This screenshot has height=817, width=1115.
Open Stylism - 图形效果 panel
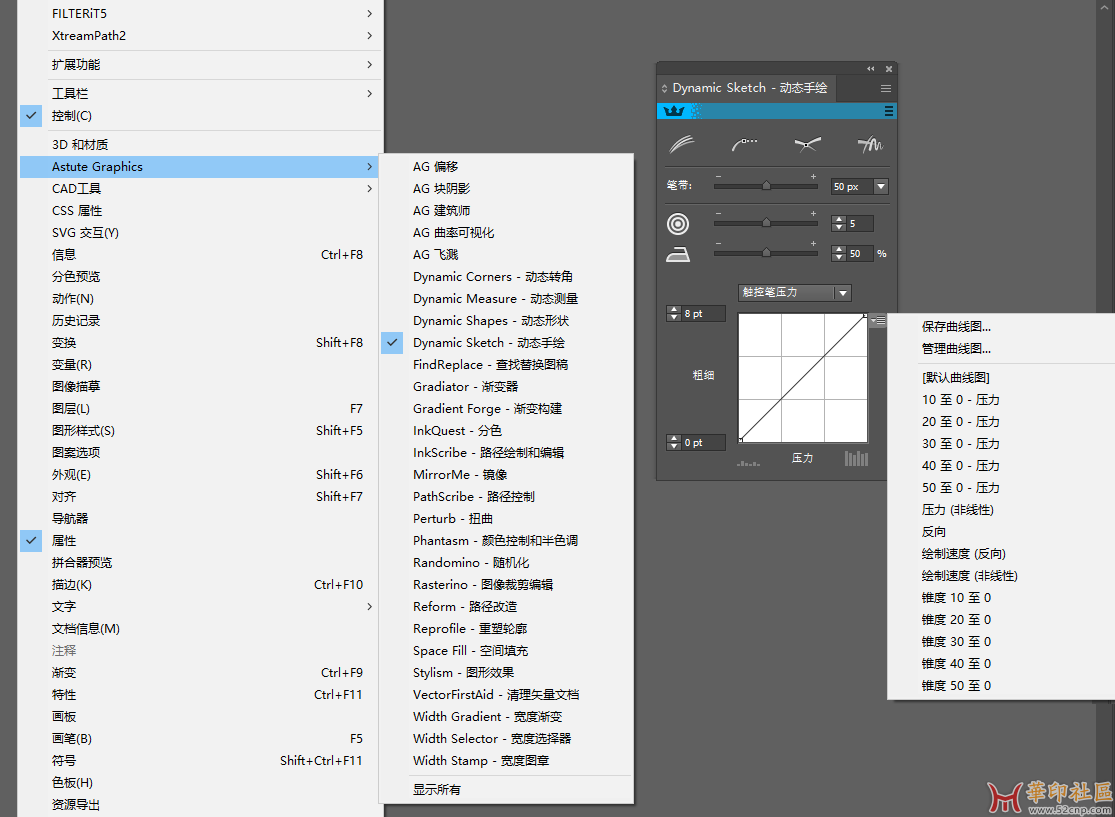506,673
